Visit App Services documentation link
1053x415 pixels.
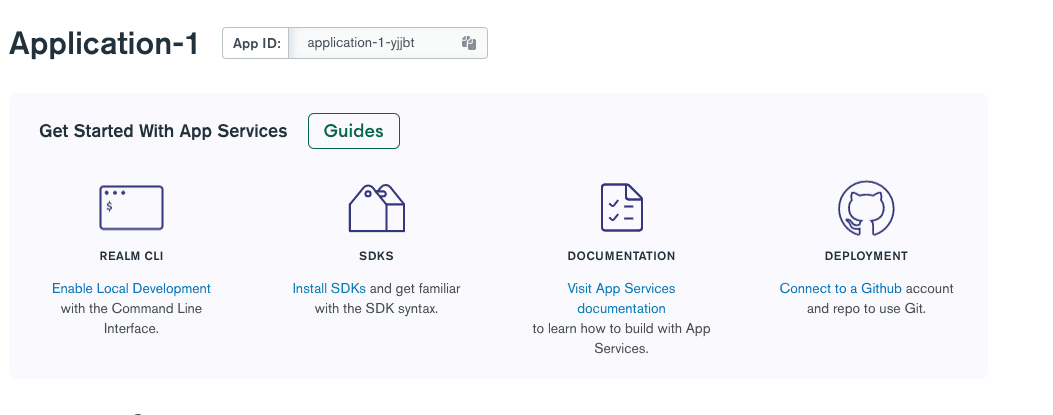click(x=621, y=298)
